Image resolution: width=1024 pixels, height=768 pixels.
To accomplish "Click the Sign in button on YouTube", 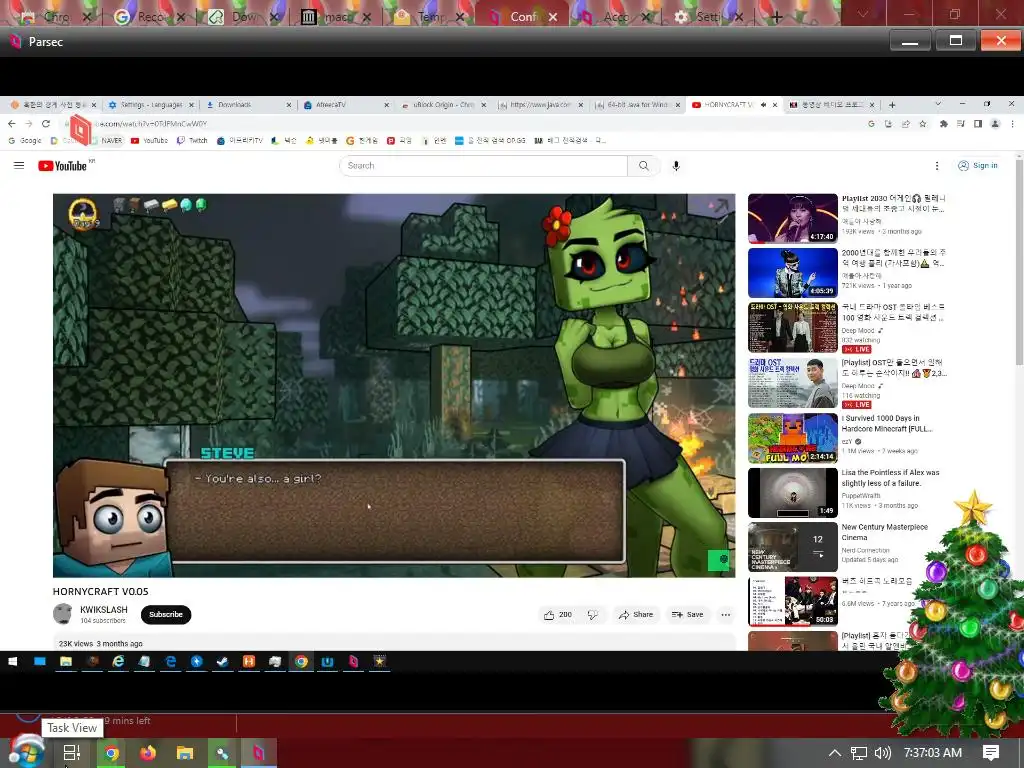I will (x=978, y=166).
